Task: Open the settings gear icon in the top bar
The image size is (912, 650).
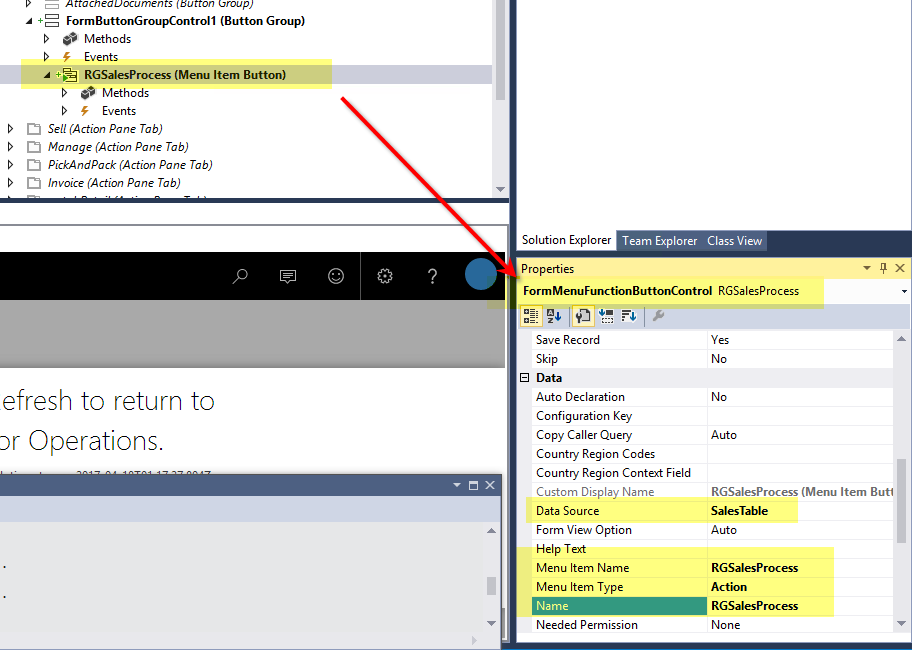Action: (x=384, y=276)
